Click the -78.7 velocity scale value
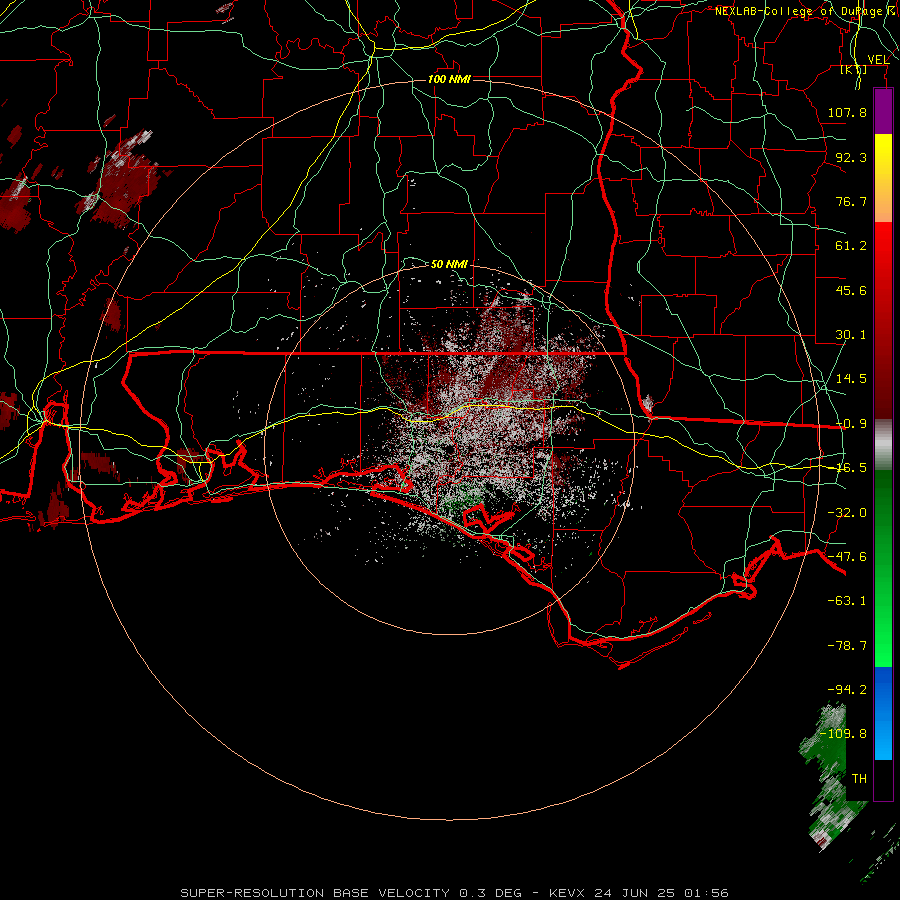This screenshot has width=900, height=900. click(847, 646)
